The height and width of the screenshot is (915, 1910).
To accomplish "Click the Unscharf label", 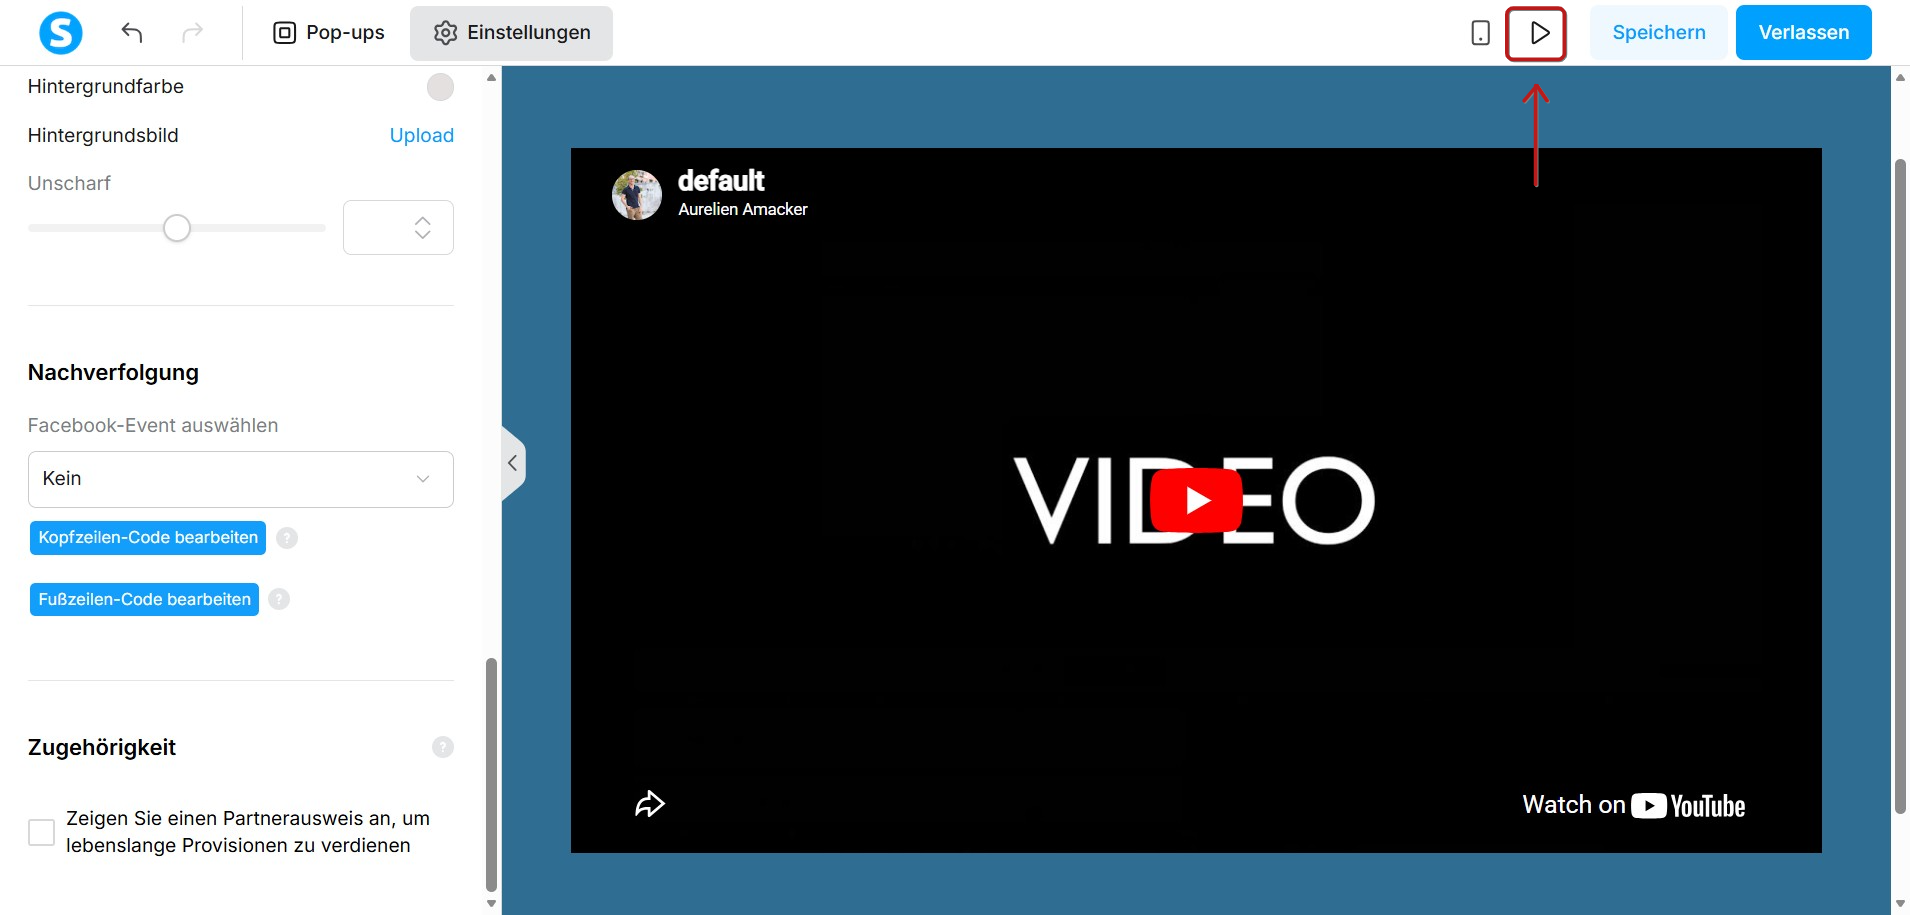I will [69, 184].
